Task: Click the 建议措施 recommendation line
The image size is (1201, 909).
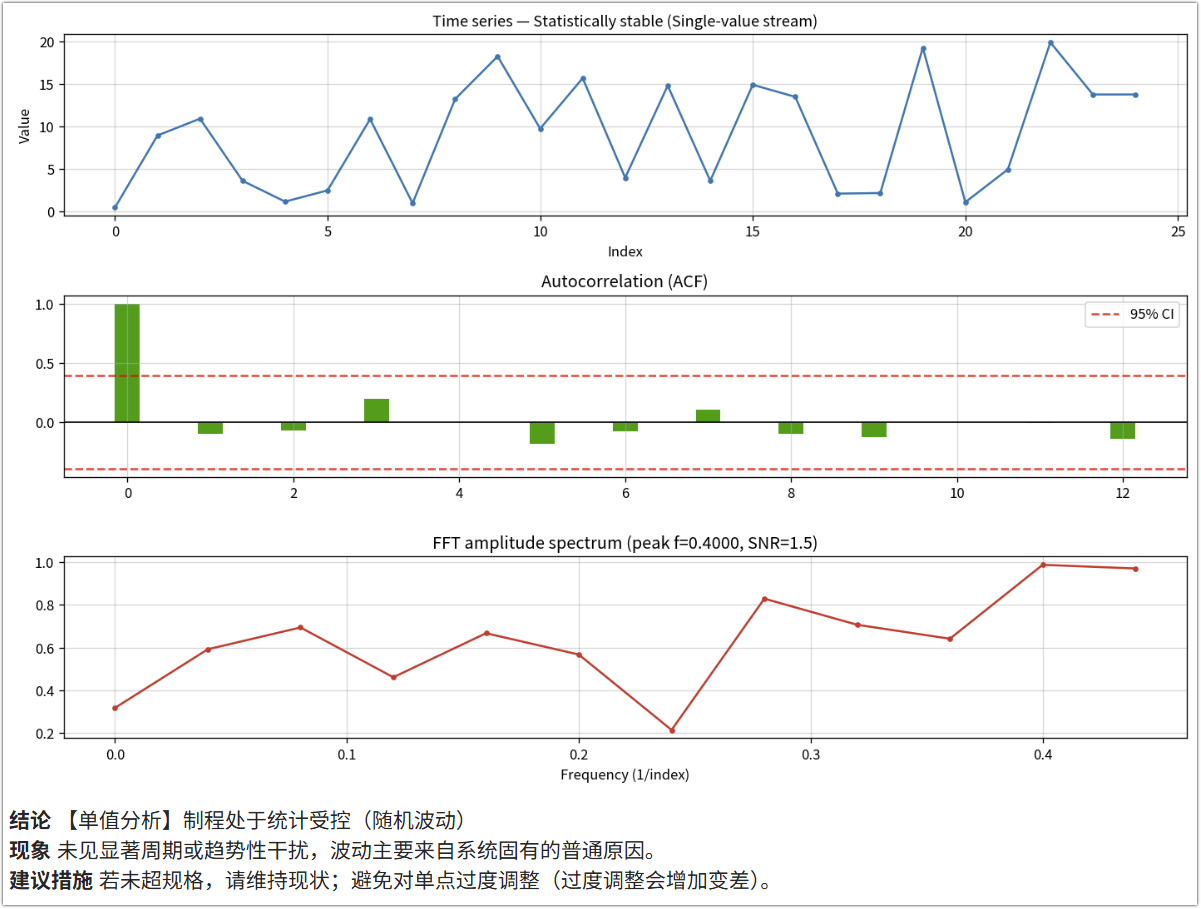Action: click(x=393, y=881)
